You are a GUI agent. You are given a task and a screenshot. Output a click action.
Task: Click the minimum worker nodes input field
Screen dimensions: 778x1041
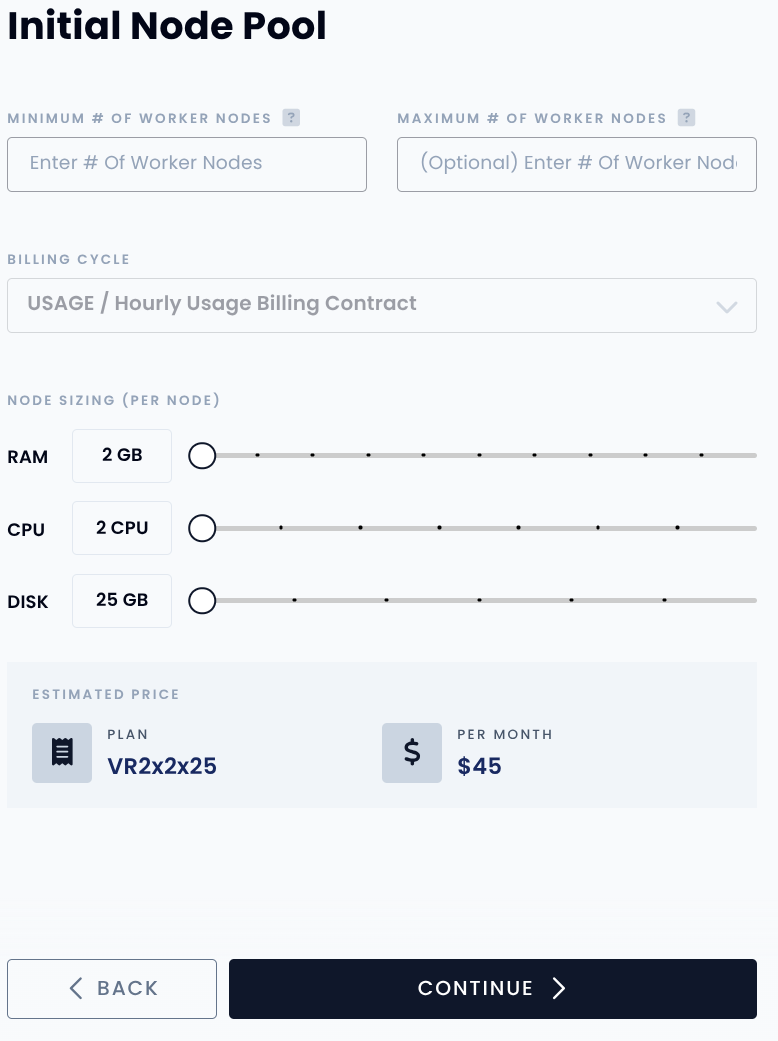(x=187, y=164)
